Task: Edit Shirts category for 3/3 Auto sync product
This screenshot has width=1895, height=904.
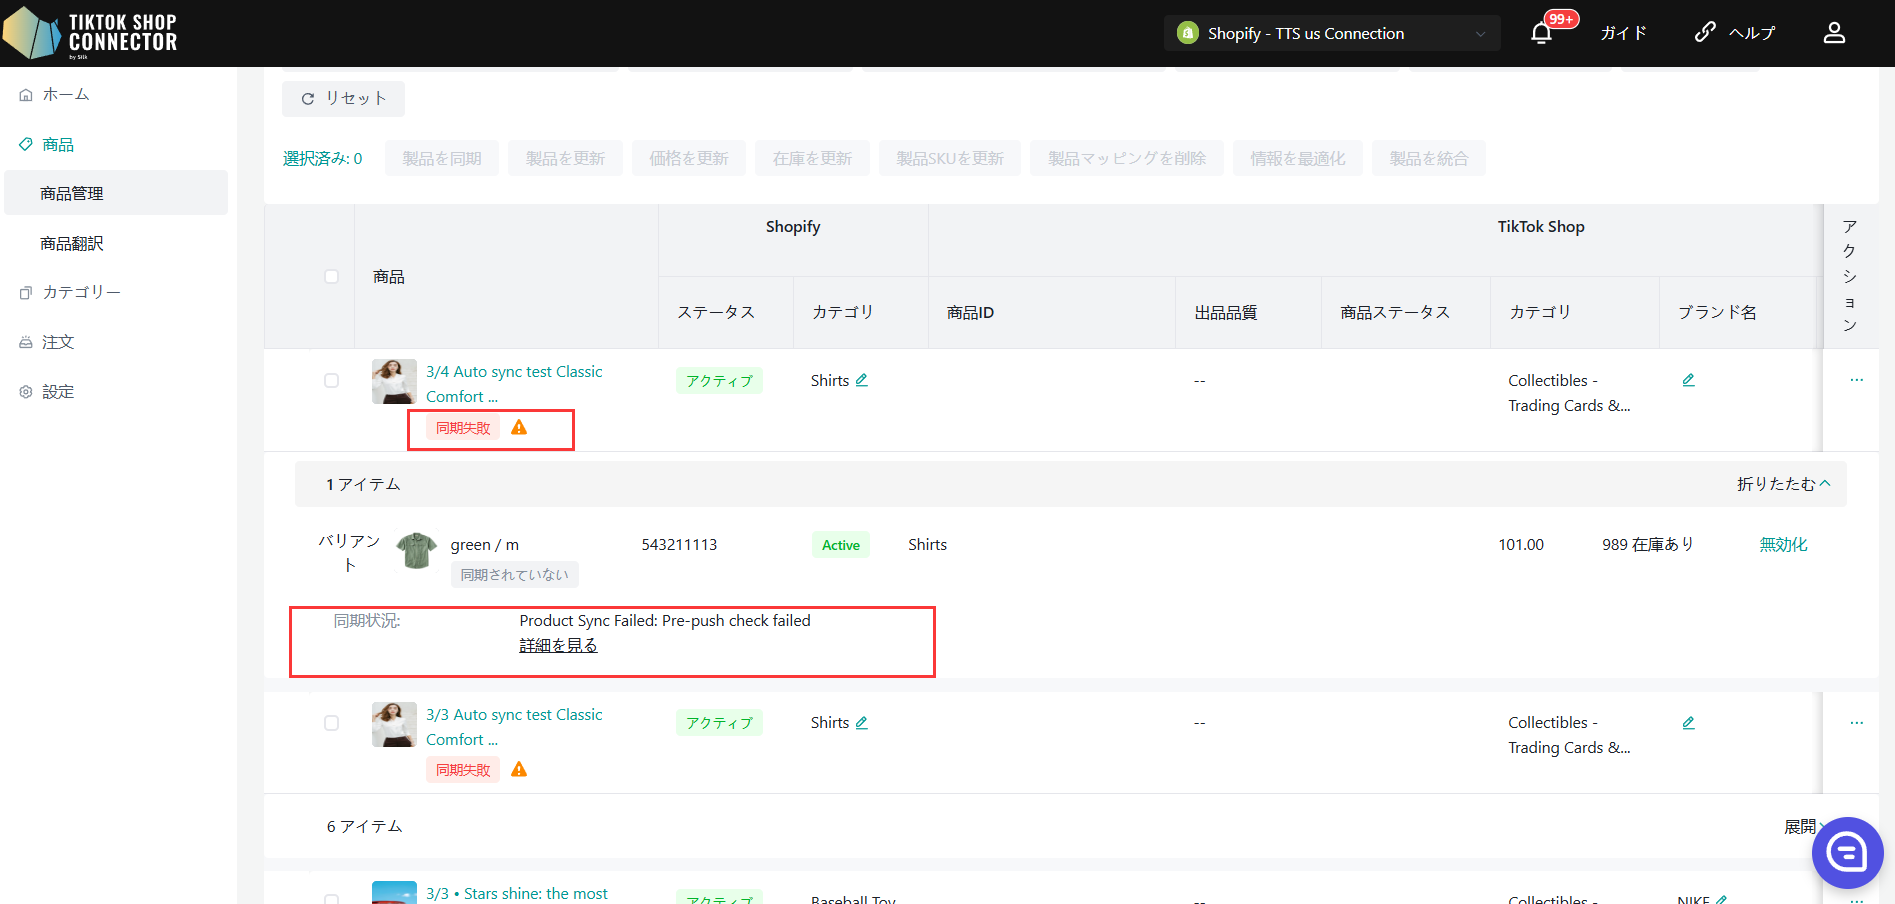Action: coord(862,722)
